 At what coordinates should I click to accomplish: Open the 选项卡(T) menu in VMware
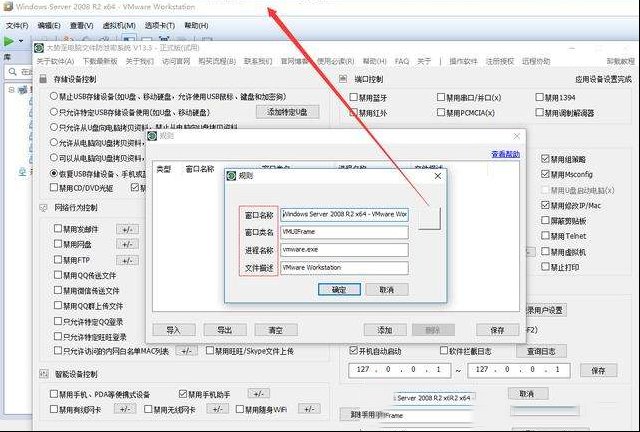[160, 25]
